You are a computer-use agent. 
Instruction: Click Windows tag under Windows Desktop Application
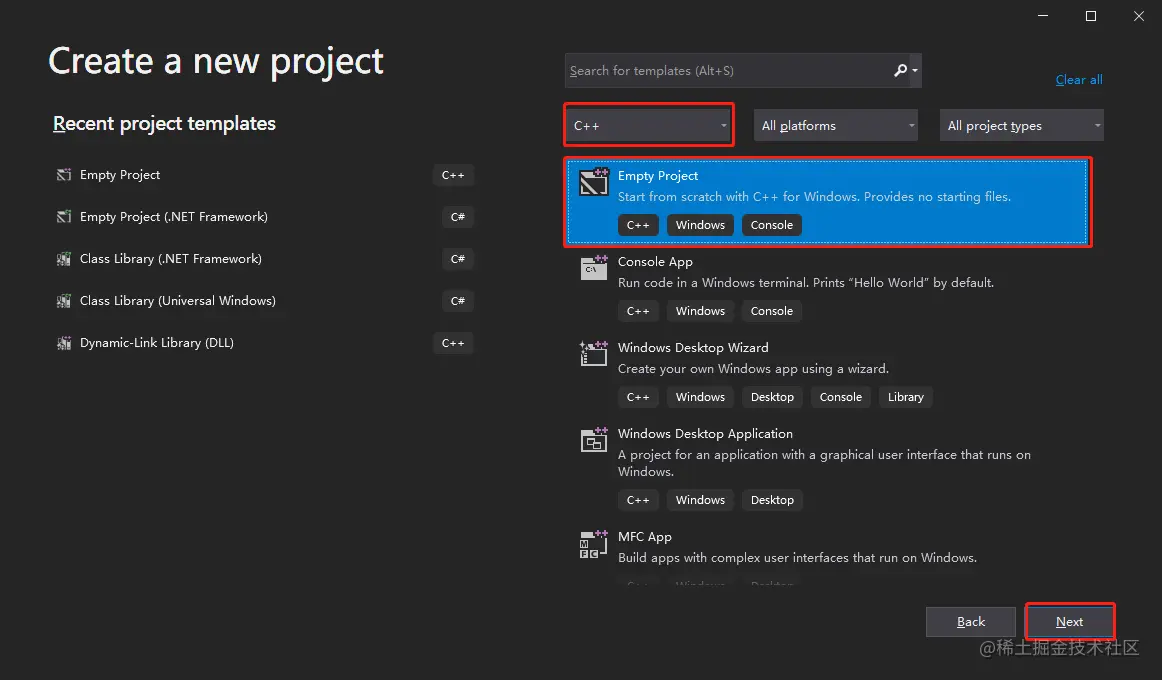coord(700,500)
